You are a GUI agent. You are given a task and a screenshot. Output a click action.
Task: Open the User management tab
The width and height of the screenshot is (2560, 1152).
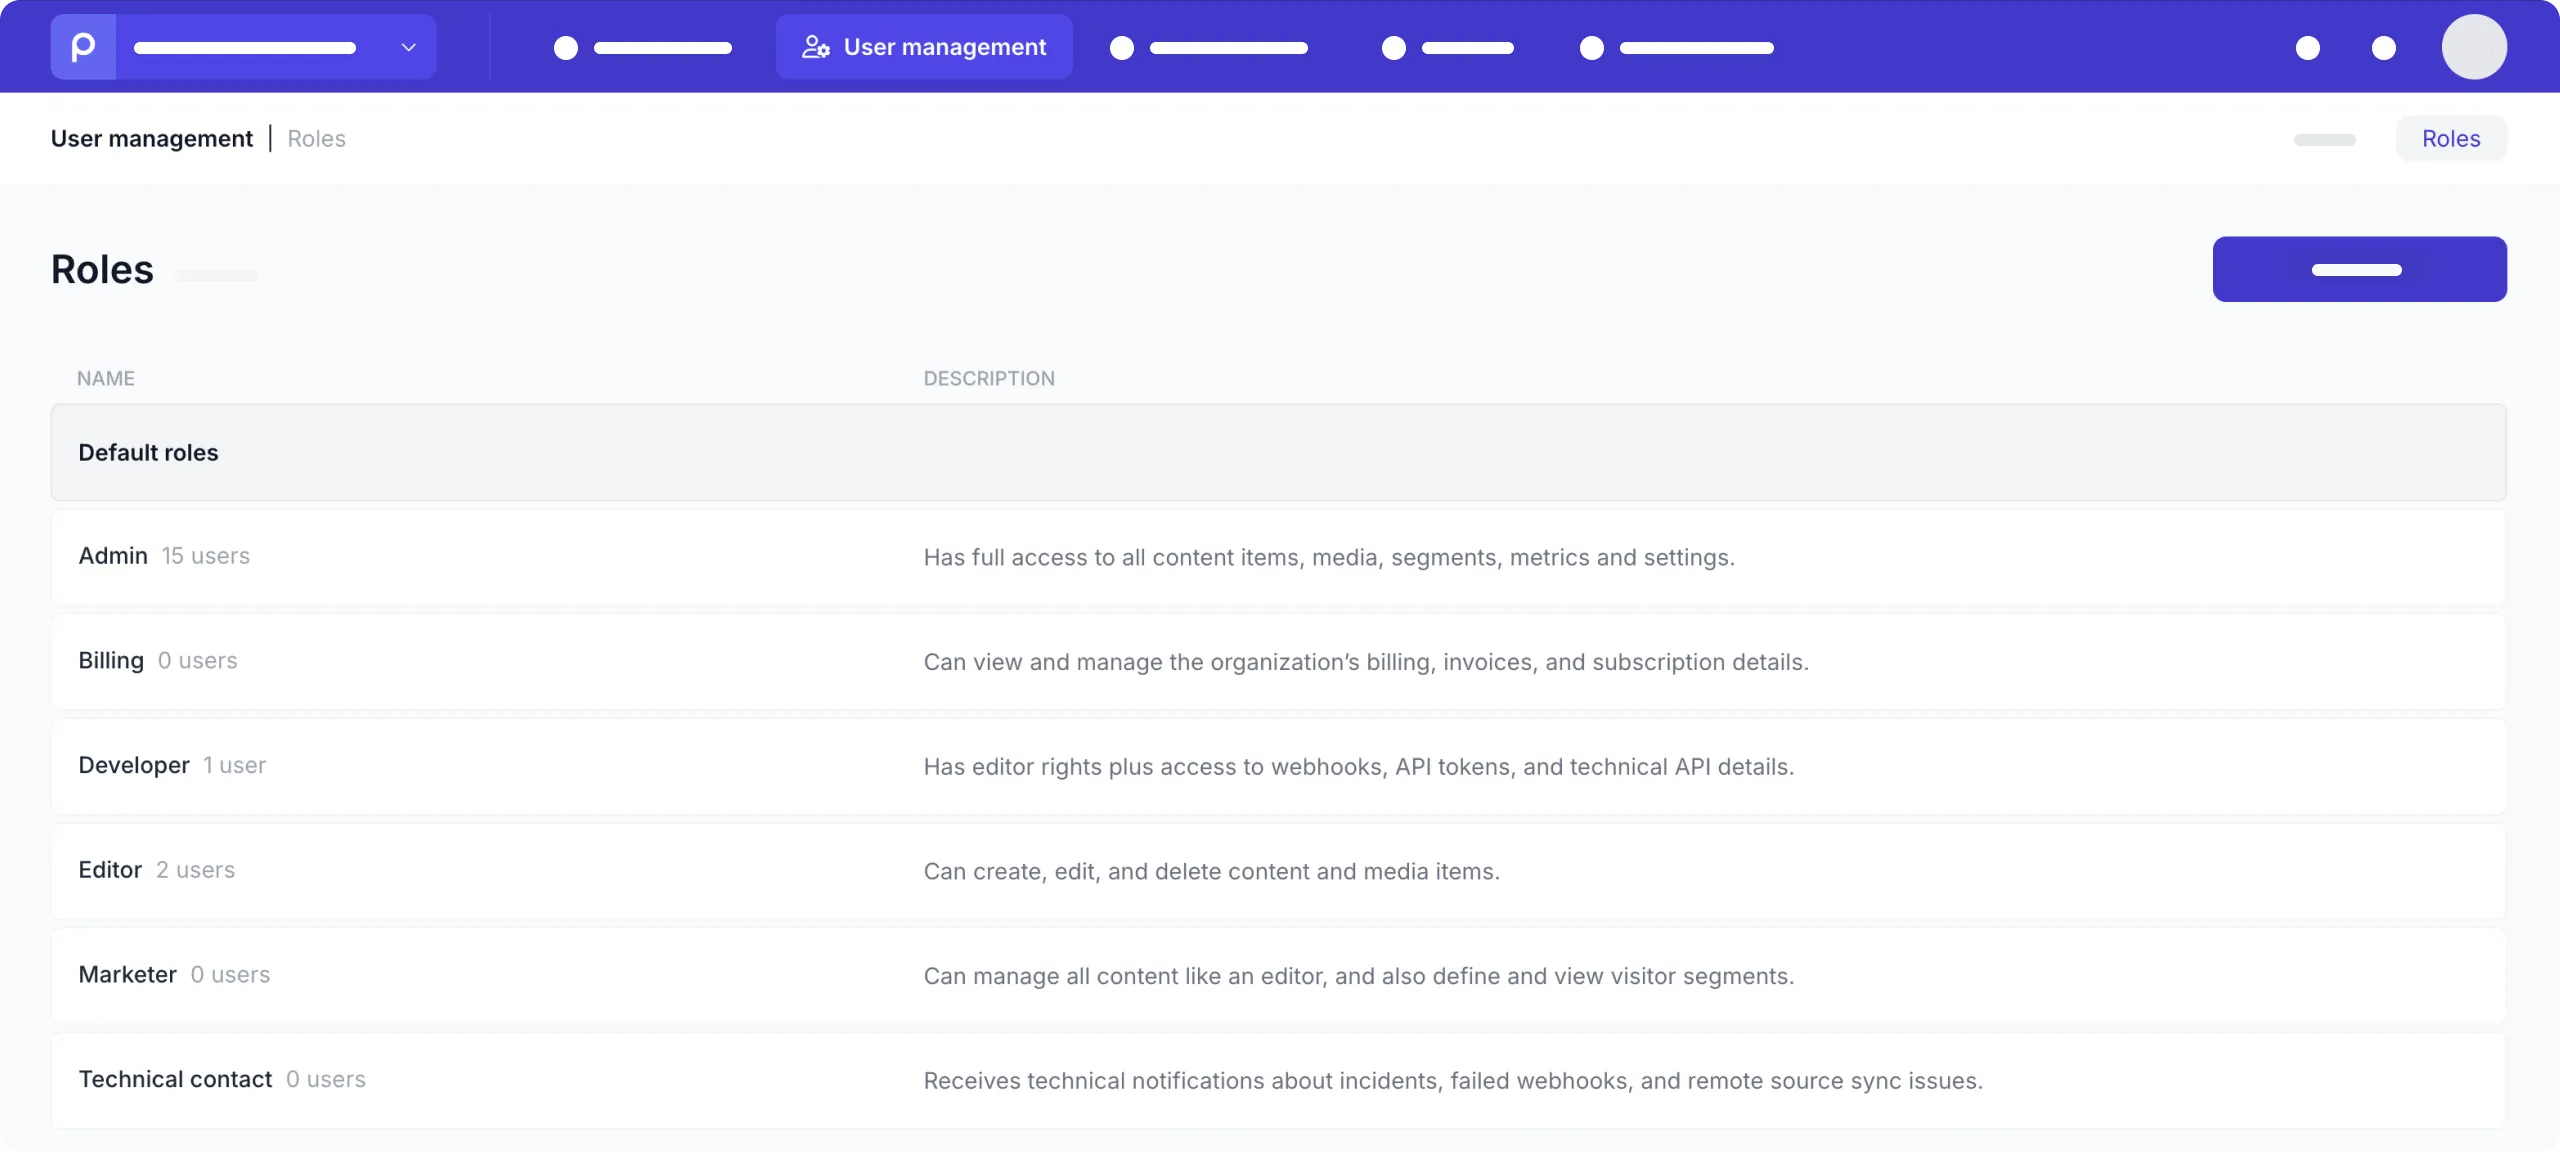click(x=924, y=47)
